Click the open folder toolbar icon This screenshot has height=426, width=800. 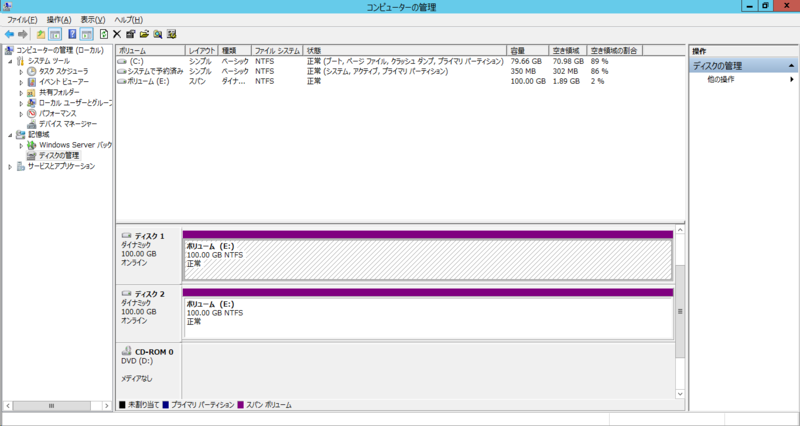pos(145,34)
